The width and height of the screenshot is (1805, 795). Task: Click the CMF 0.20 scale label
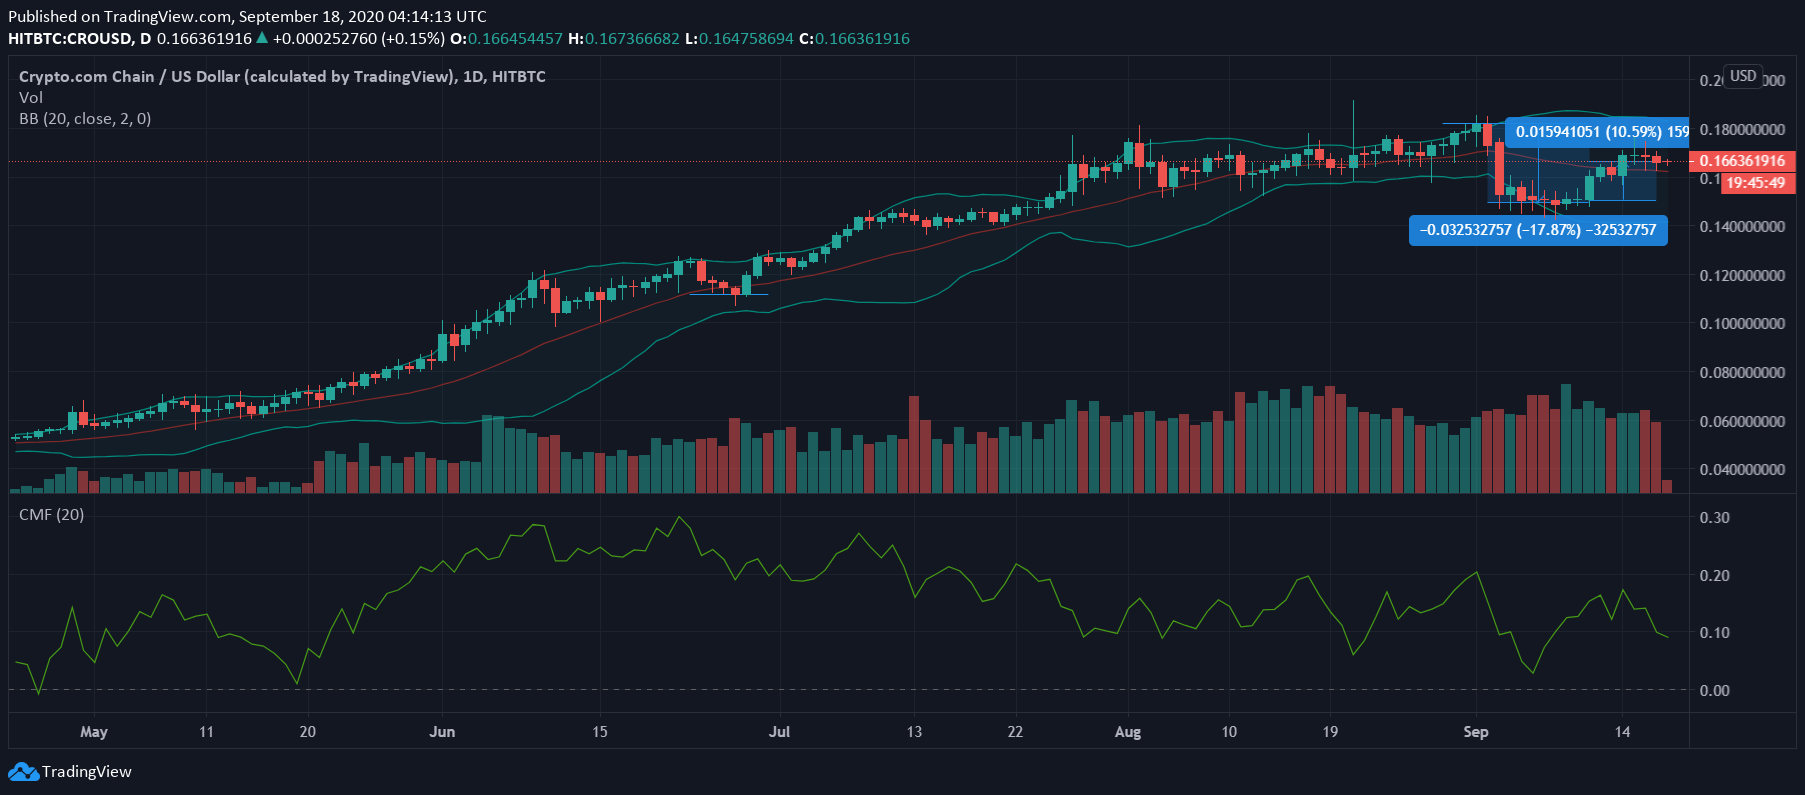pyautogui.click(x=1714, y=575)
